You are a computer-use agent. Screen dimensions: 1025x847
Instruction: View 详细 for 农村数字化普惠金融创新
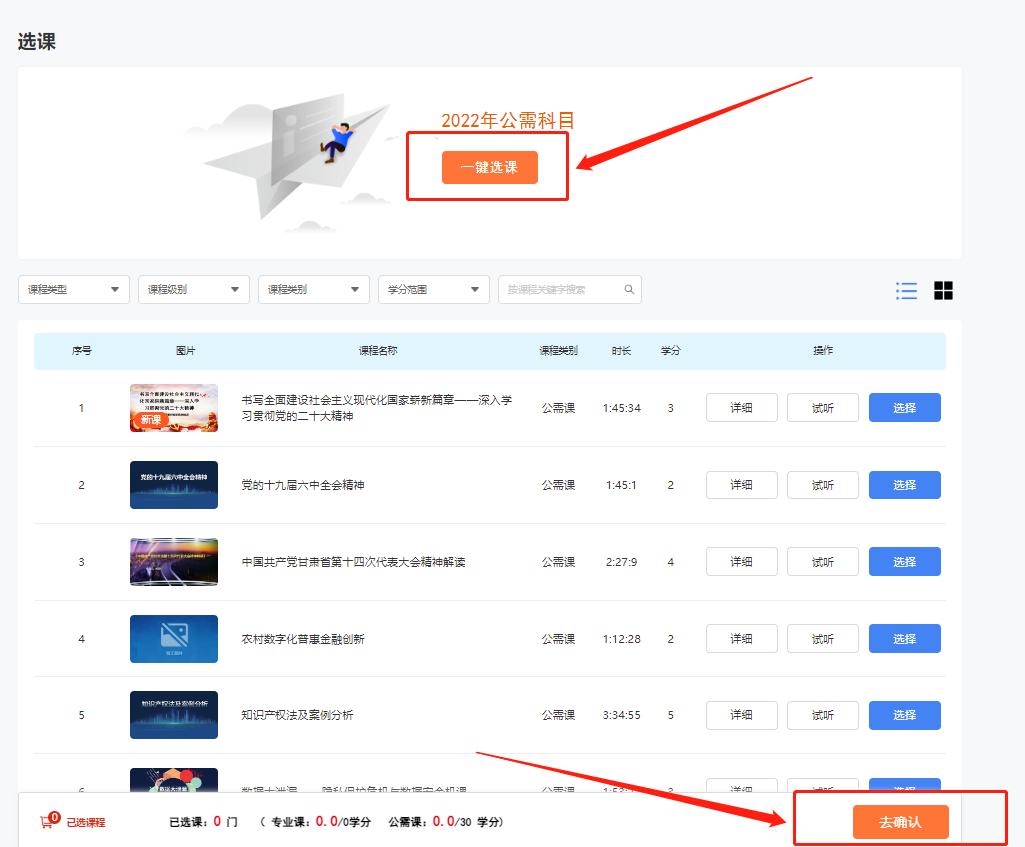[741, 638]
